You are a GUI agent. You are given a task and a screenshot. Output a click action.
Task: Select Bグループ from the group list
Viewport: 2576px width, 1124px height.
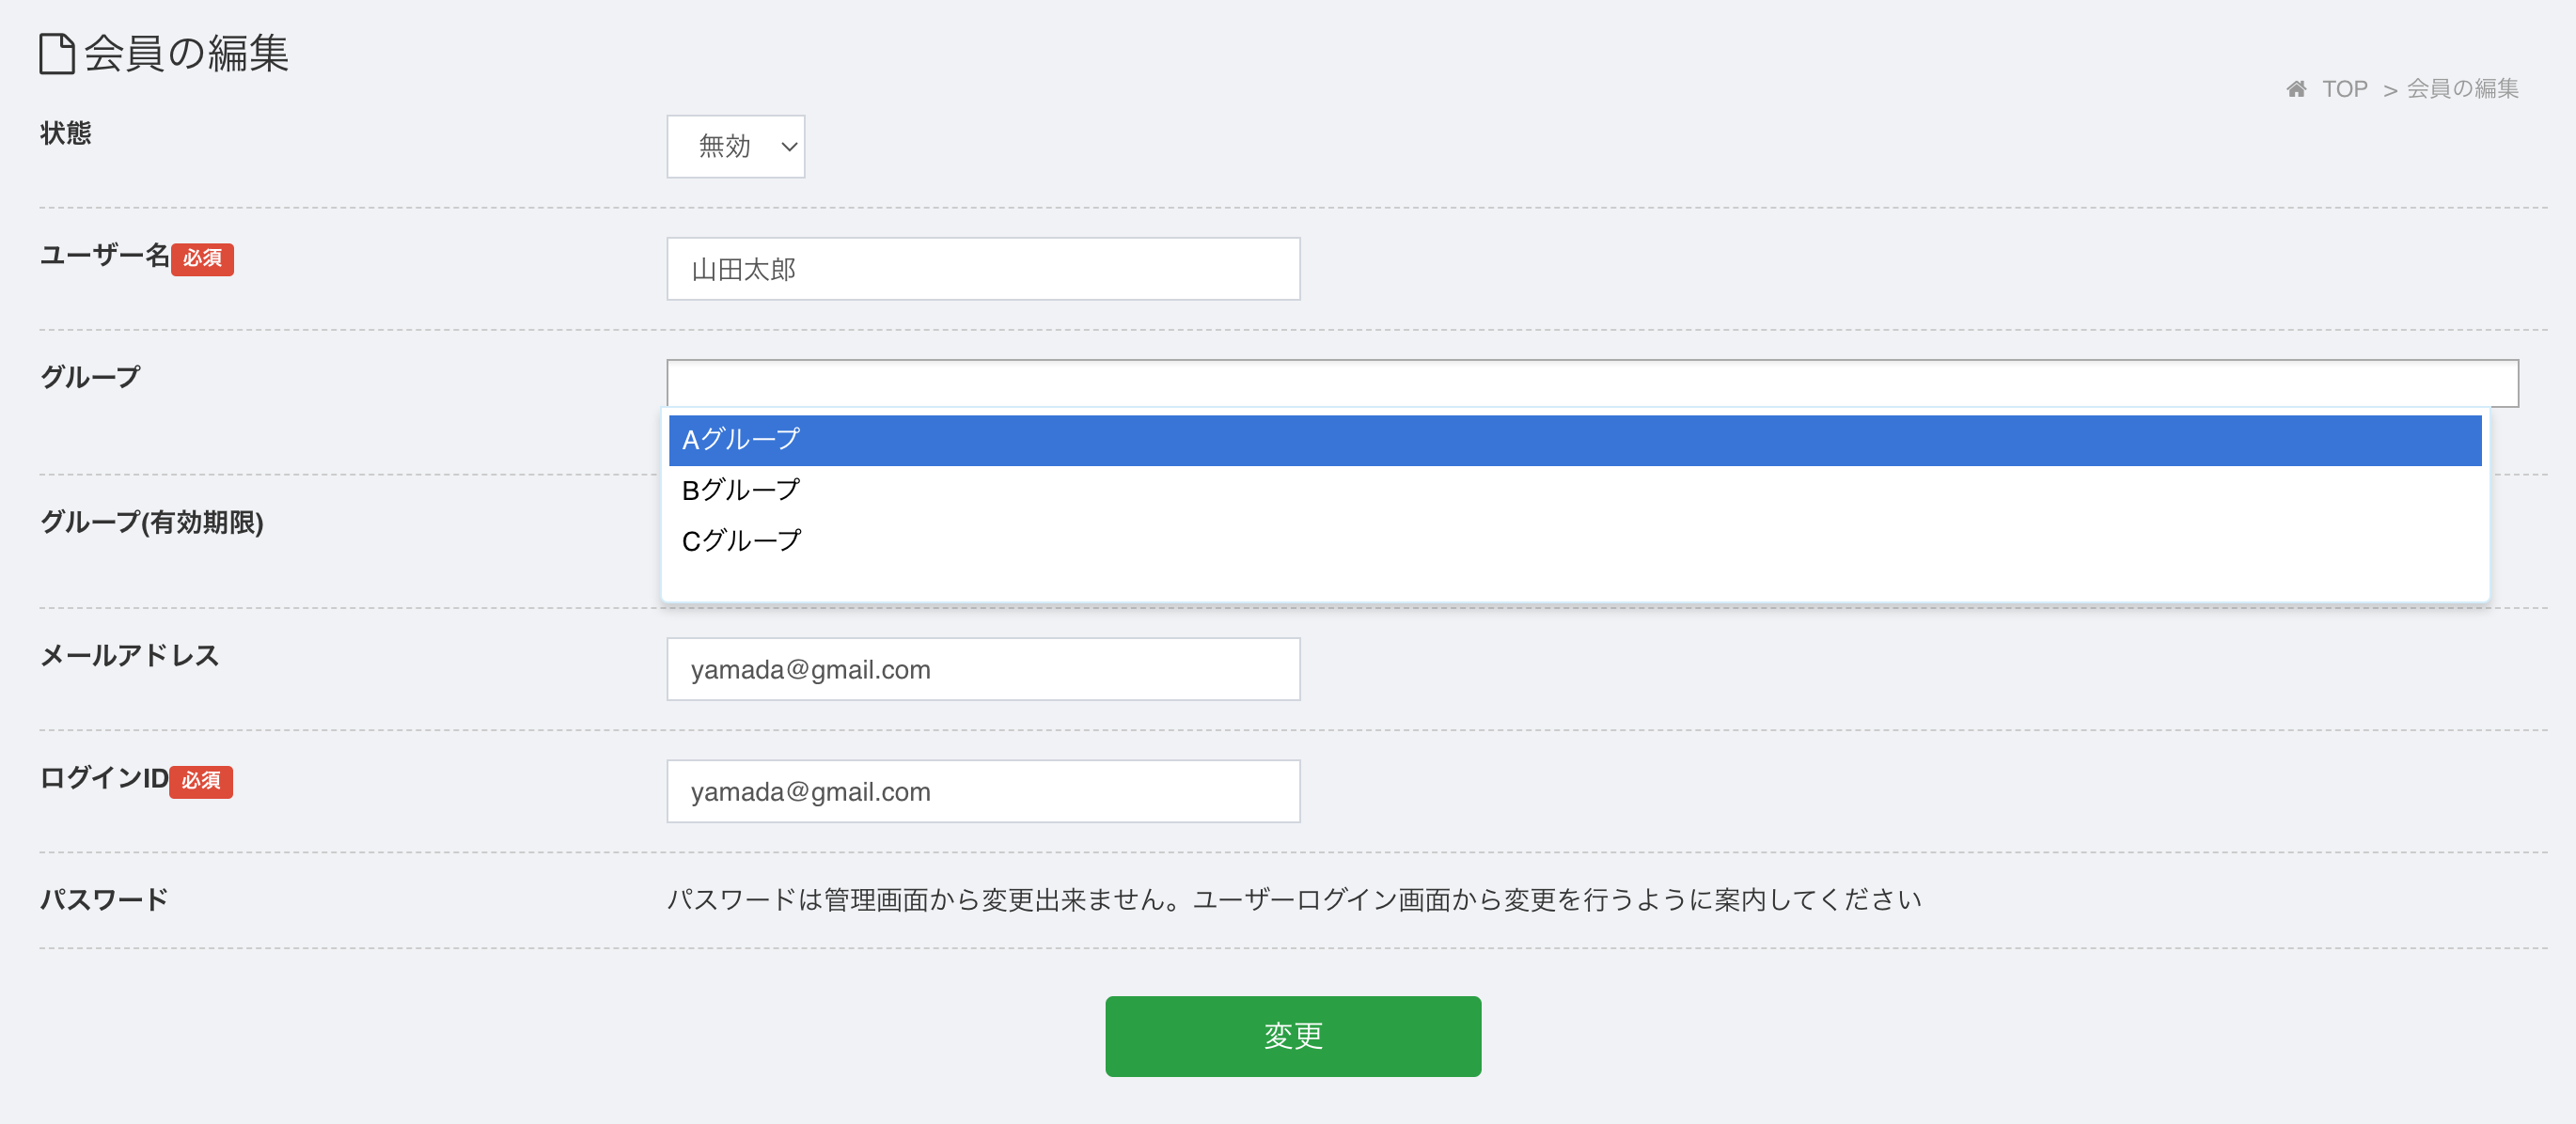point(1575,491)
